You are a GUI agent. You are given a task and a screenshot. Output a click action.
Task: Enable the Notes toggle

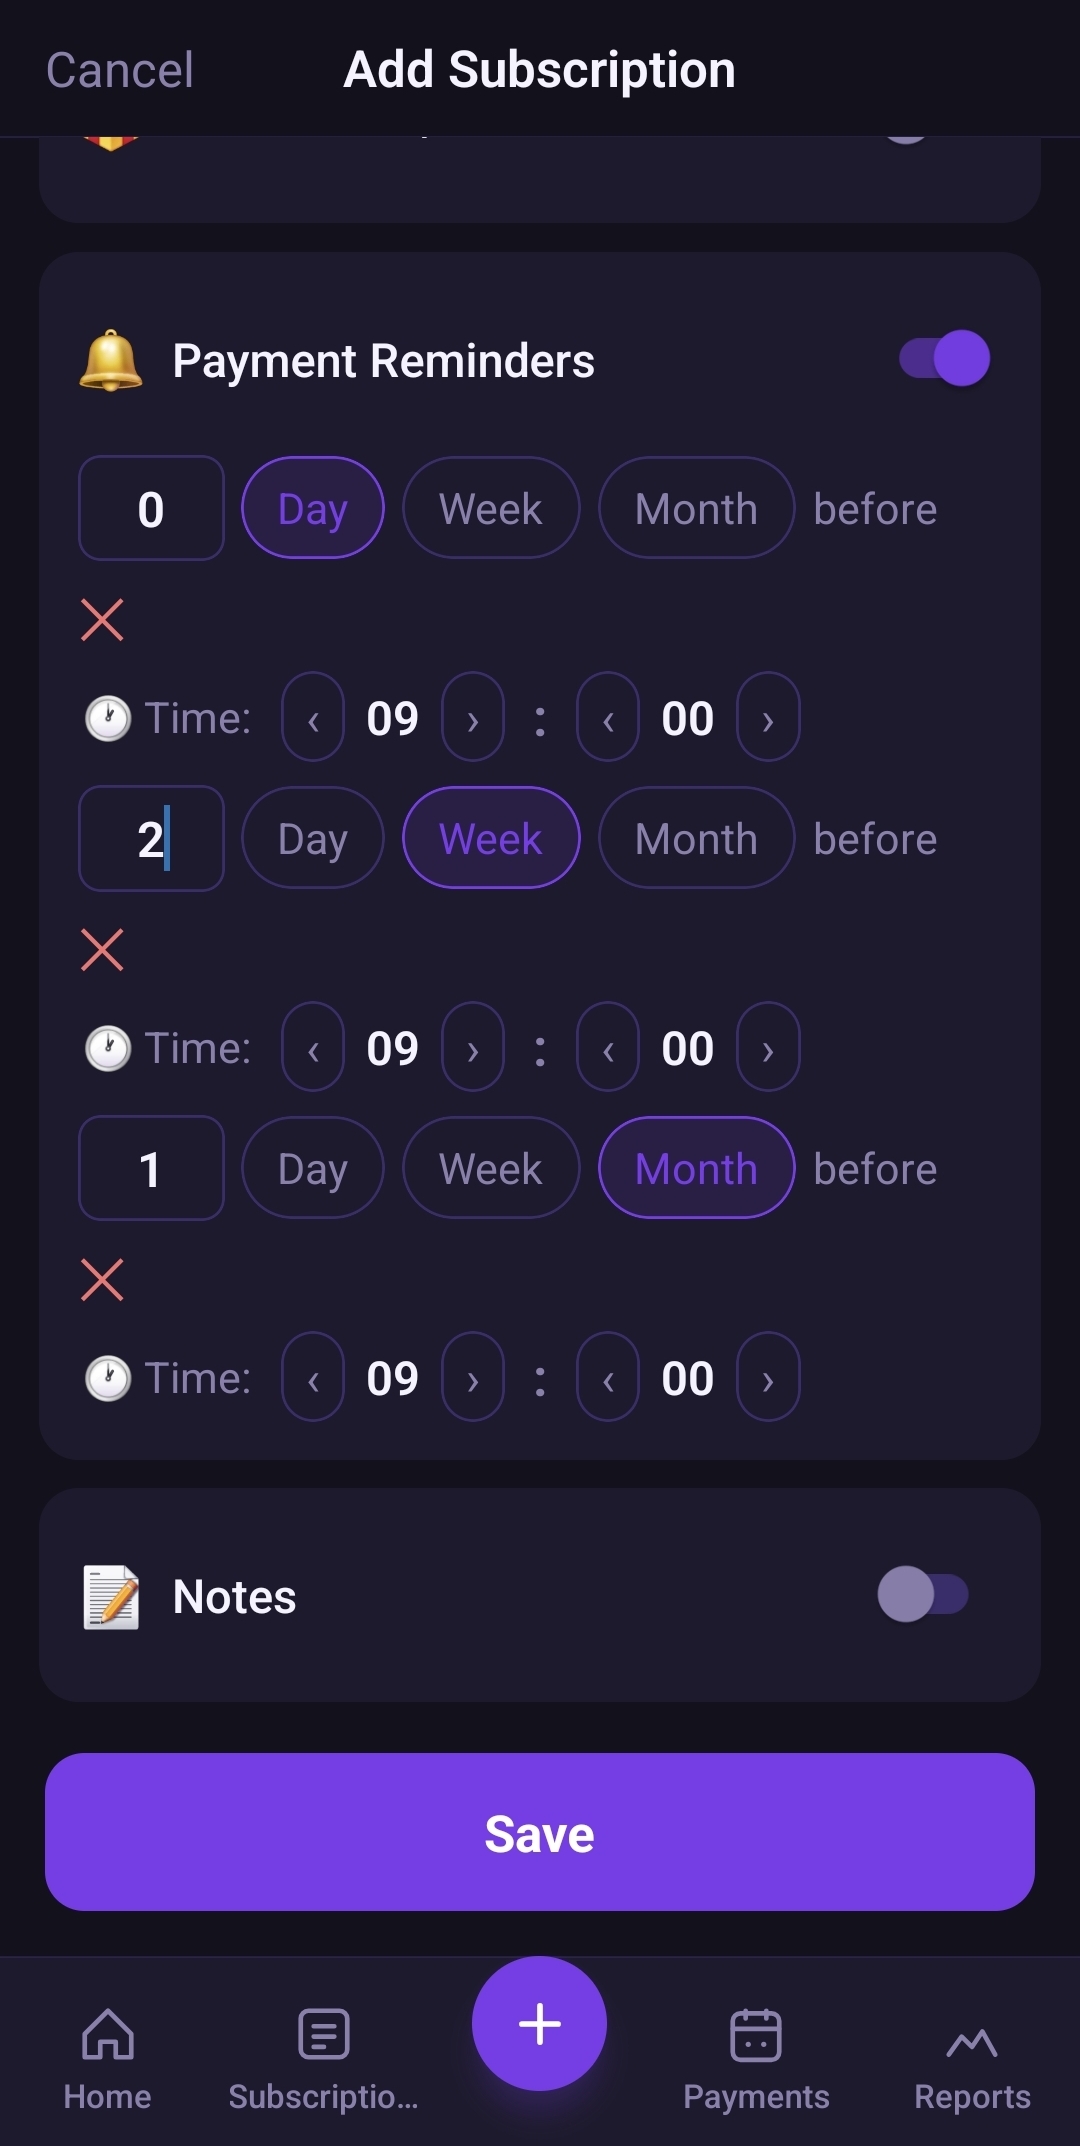click(925, 1595)
